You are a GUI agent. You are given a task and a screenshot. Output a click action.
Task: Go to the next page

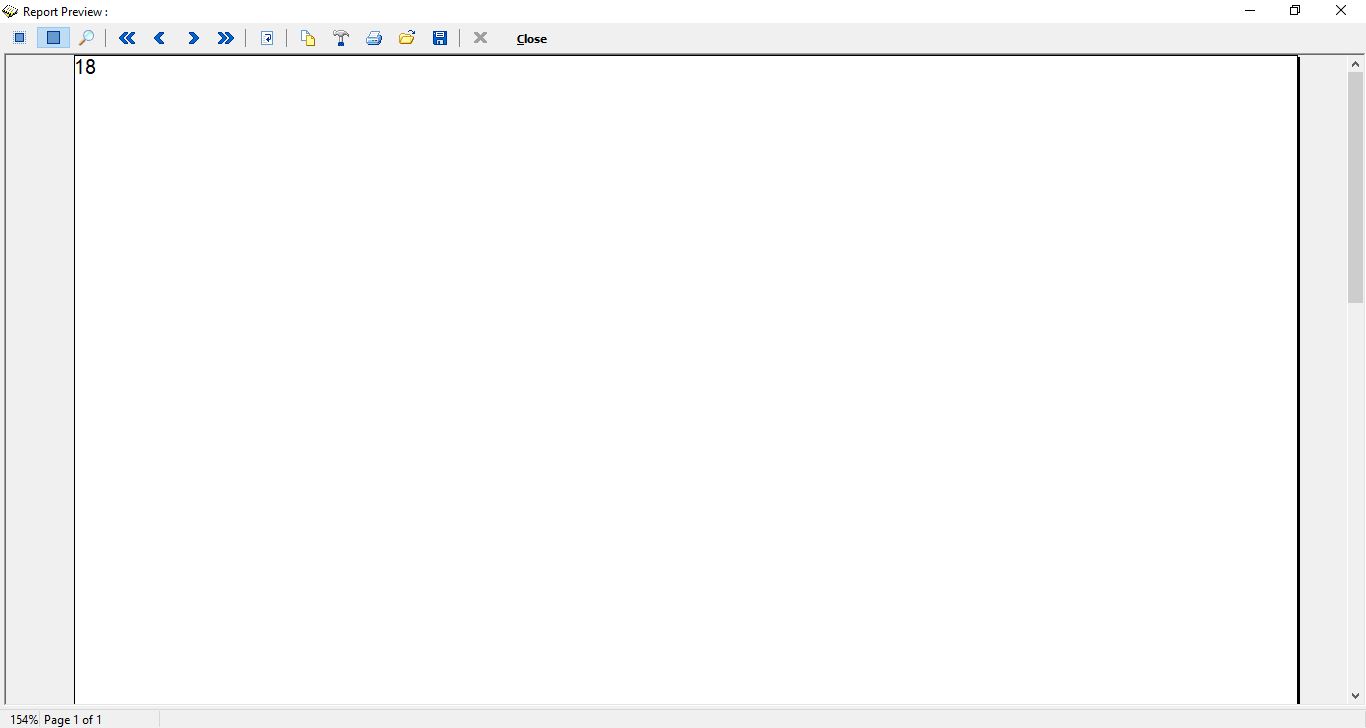pyautogui.click(x=193, y=38)
